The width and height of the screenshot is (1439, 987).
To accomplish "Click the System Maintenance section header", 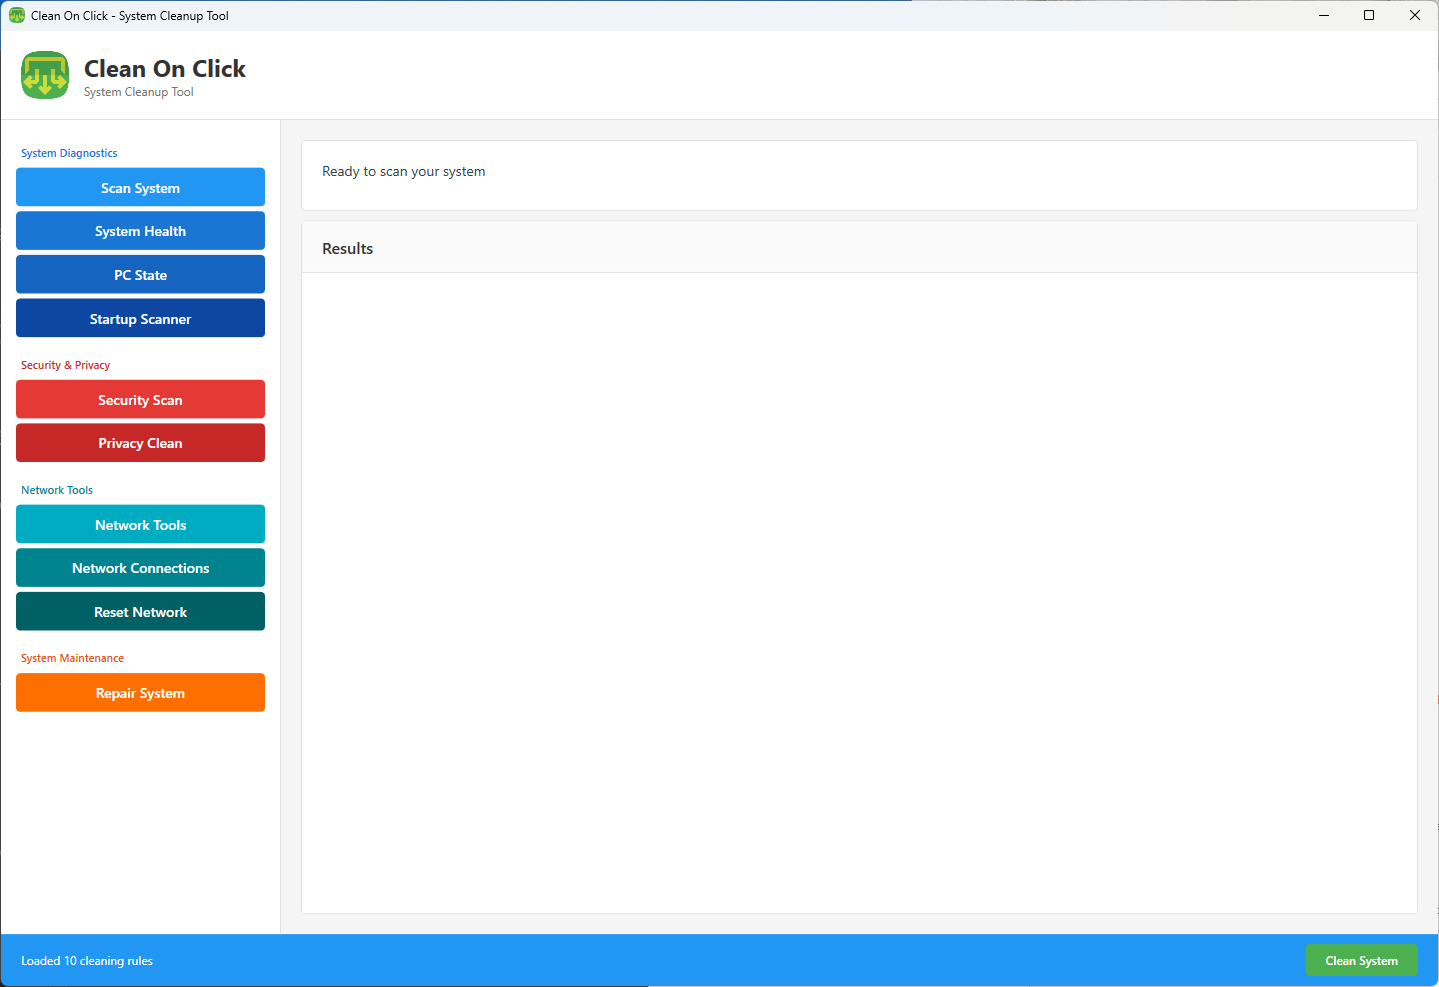I will coord(72,657).
